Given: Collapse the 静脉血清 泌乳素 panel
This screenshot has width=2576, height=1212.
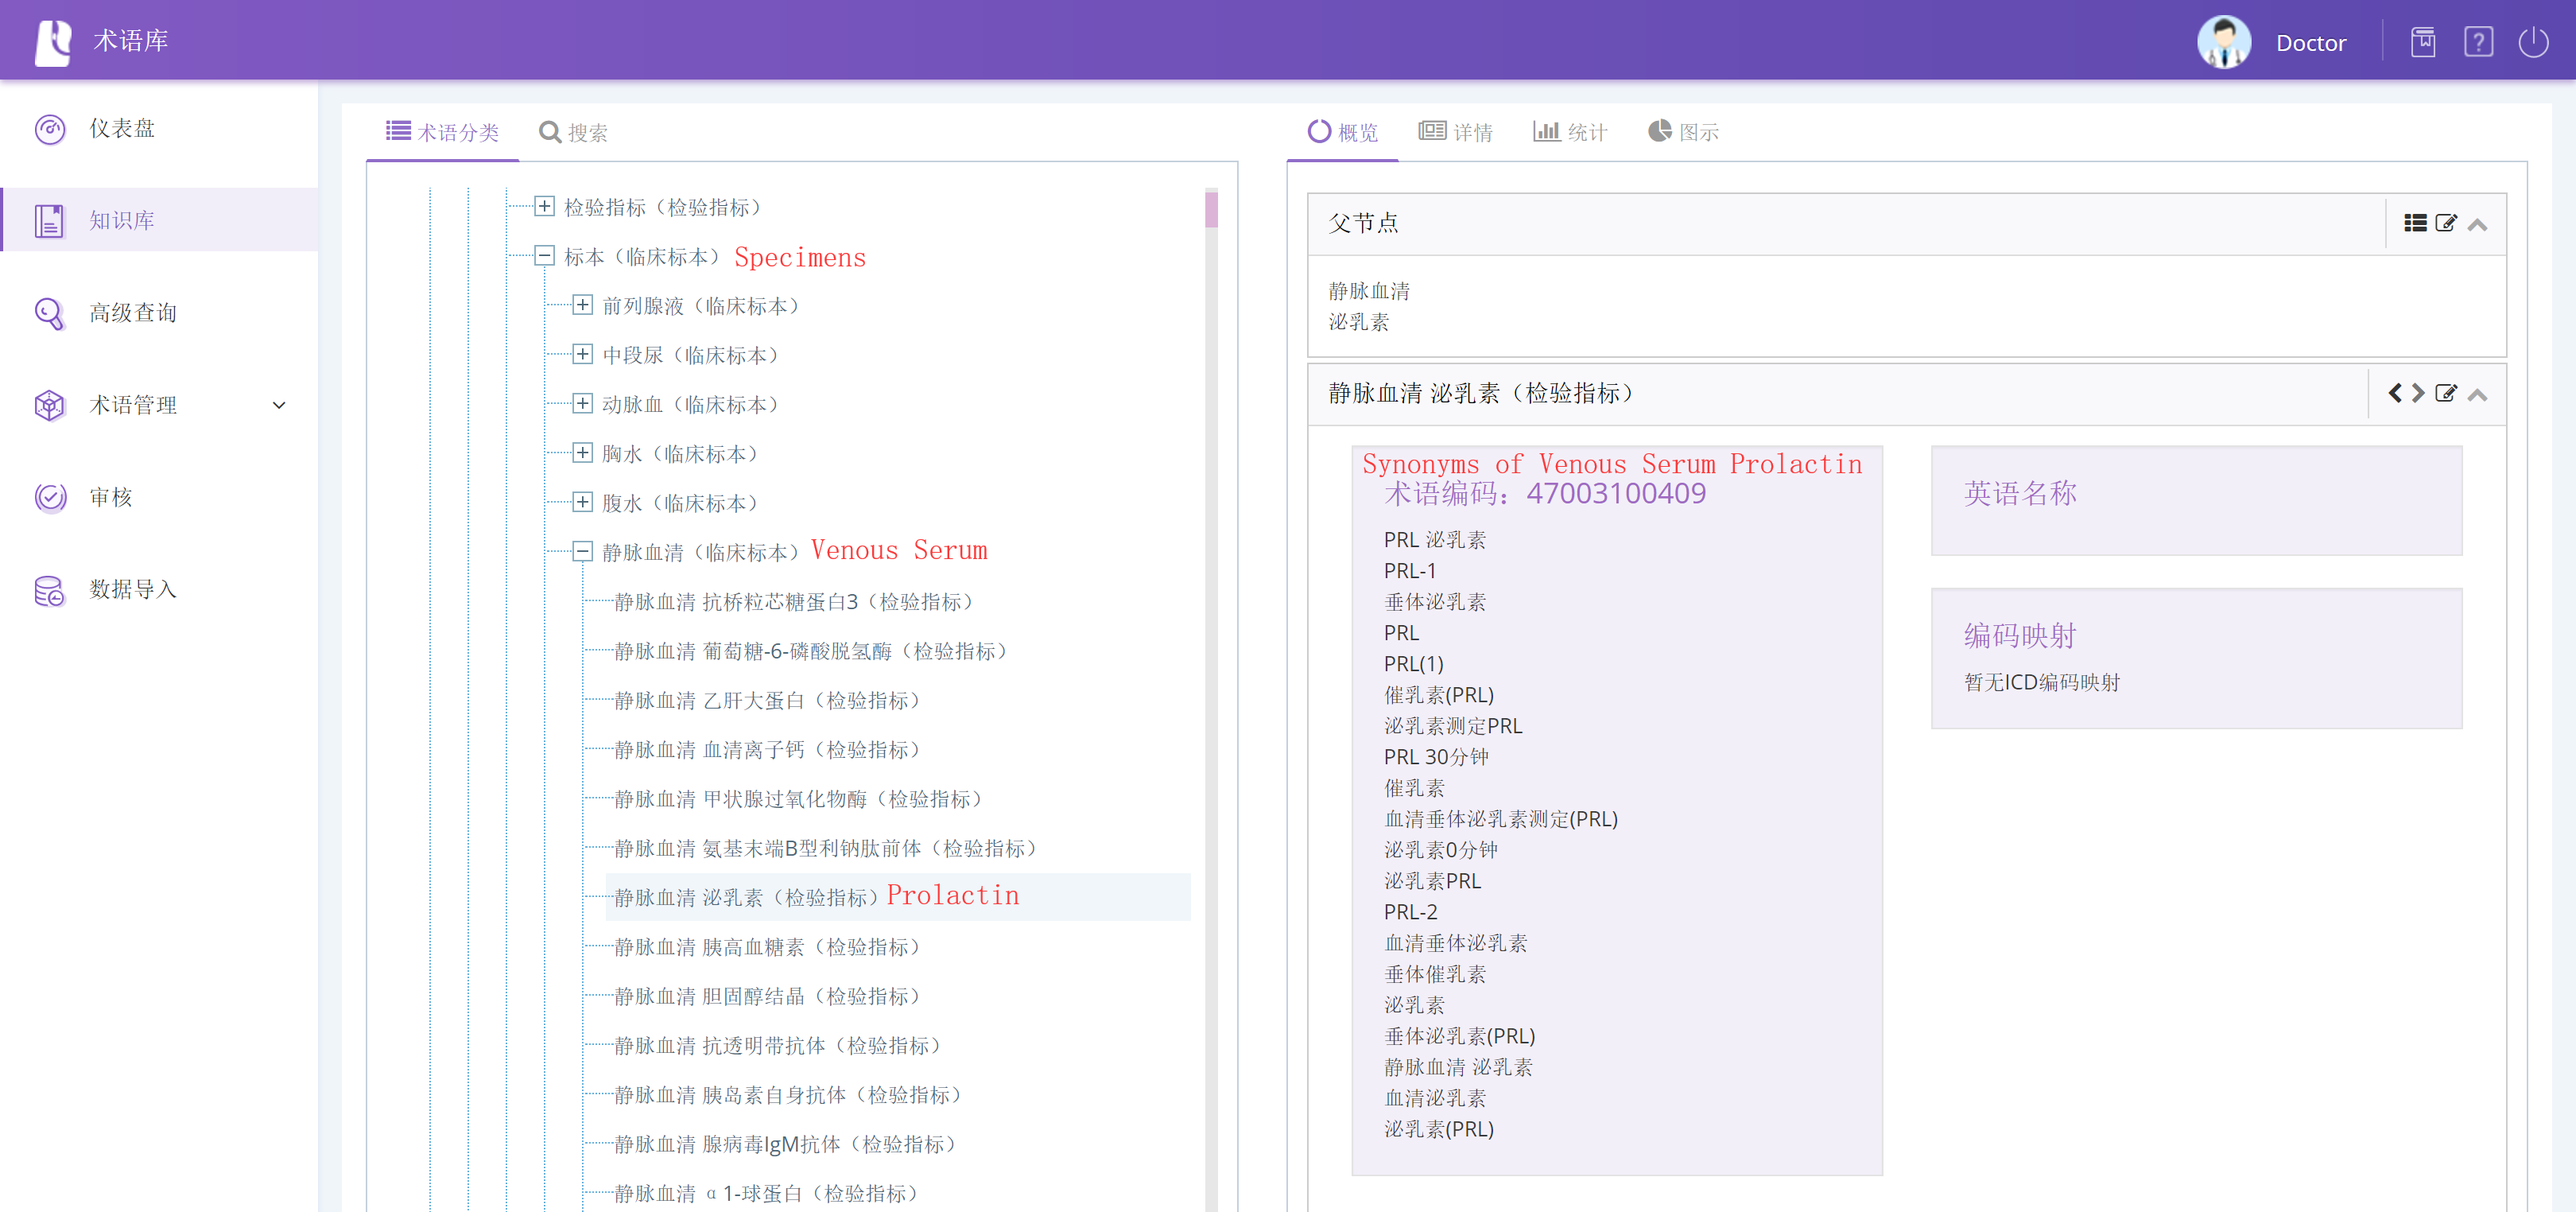Looking at the screenshot, I should (2478, 394).
